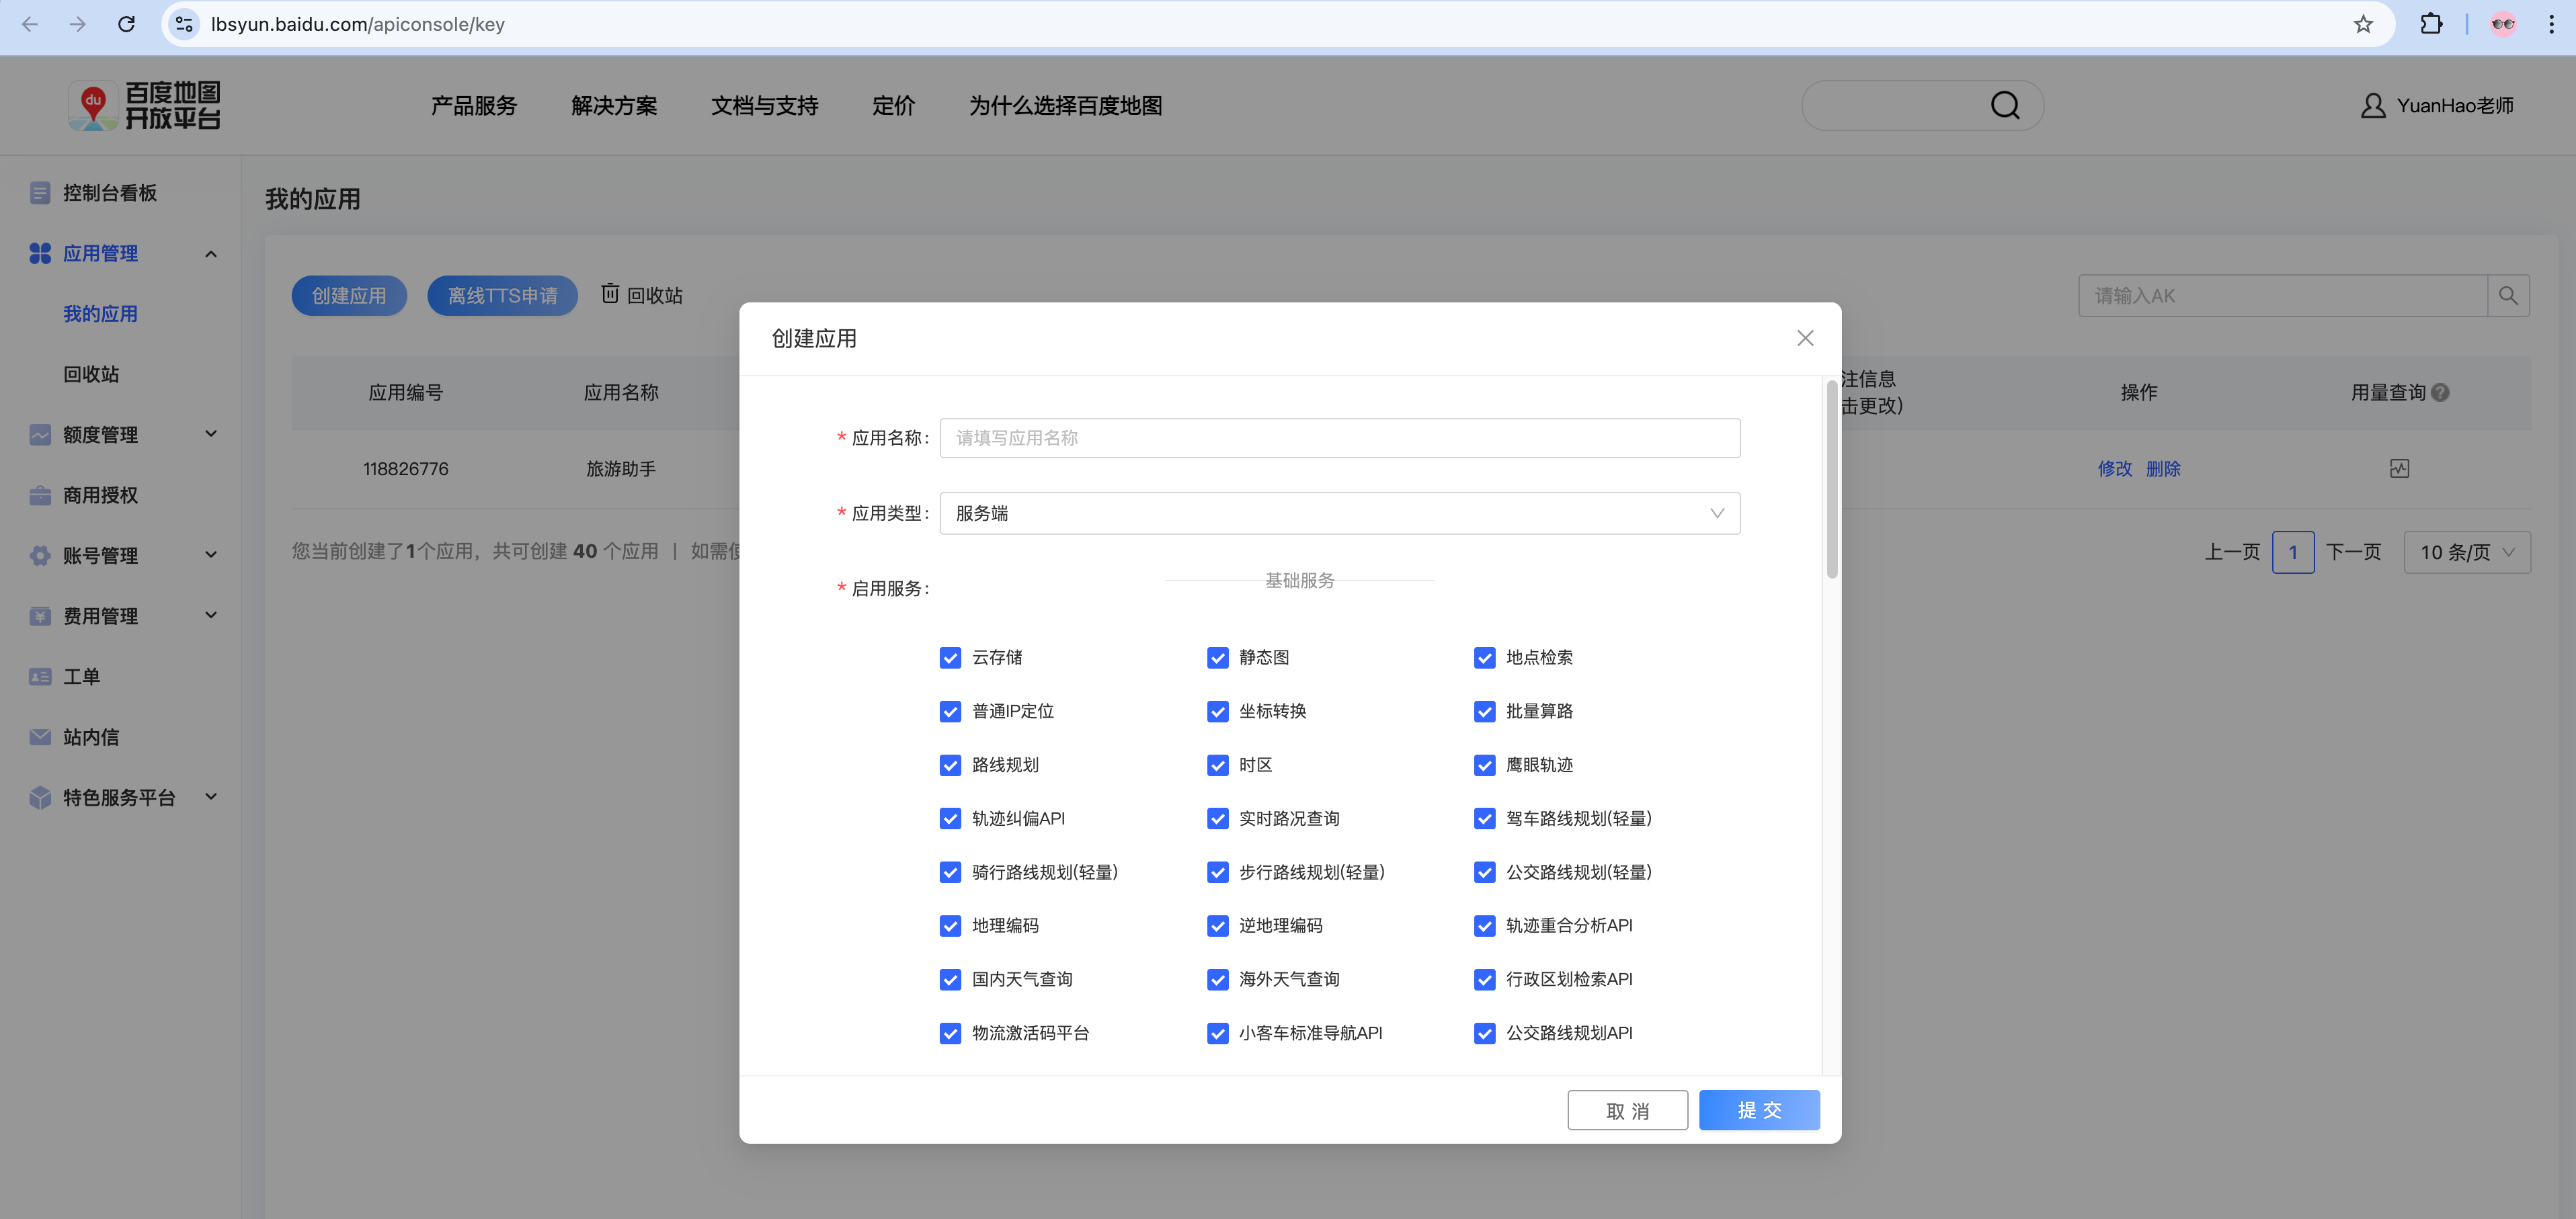
Task: Bookmark page with star icon
Action: point(2362,24)
